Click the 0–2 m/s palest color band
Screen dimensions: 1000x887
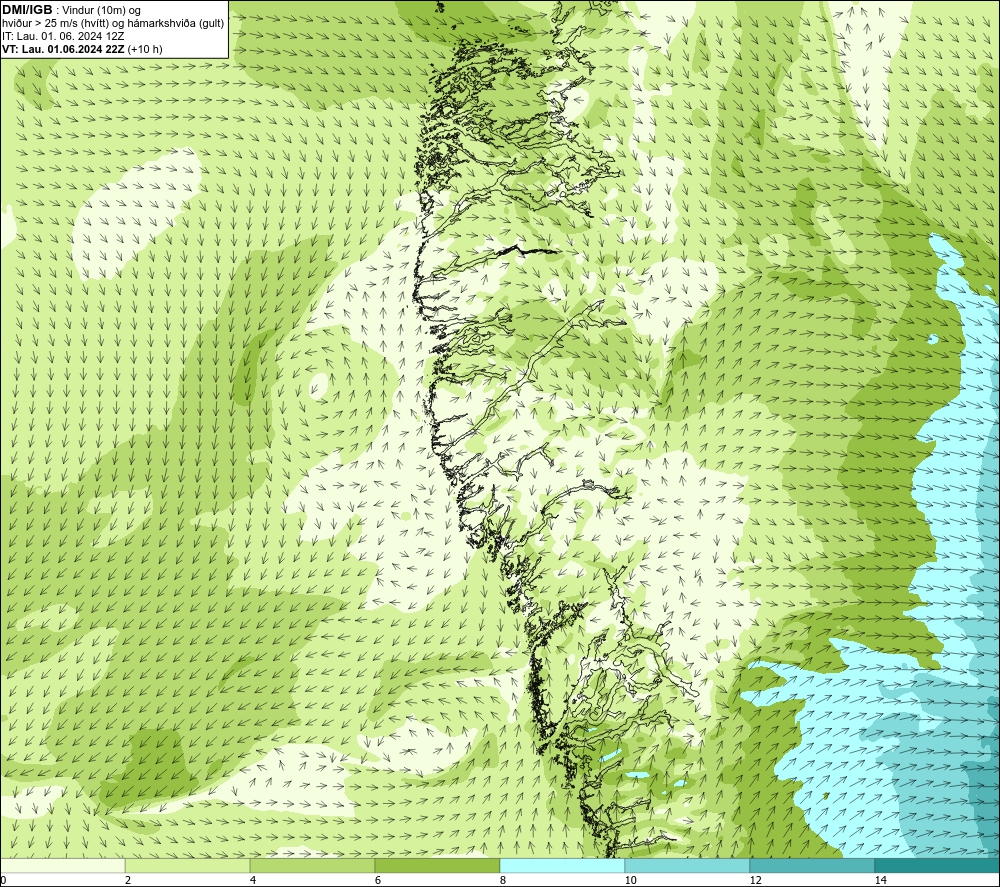coord(62,865)
